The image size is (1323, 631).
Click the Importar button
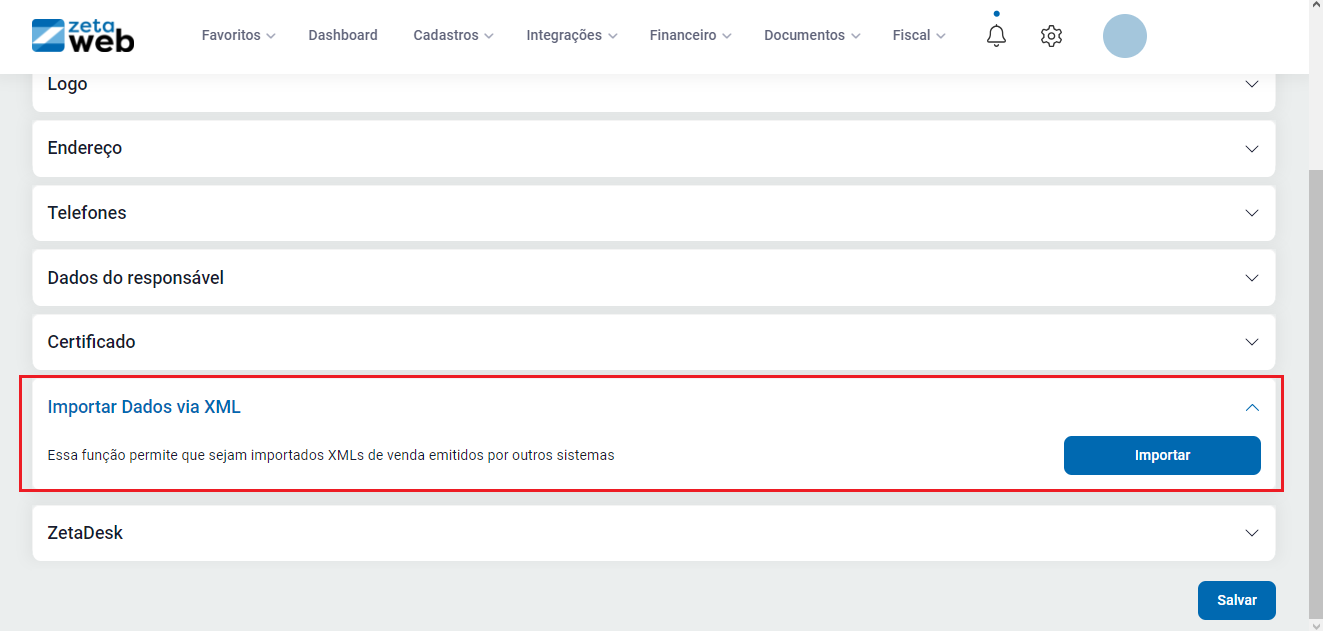click(x=1162, y=455)
